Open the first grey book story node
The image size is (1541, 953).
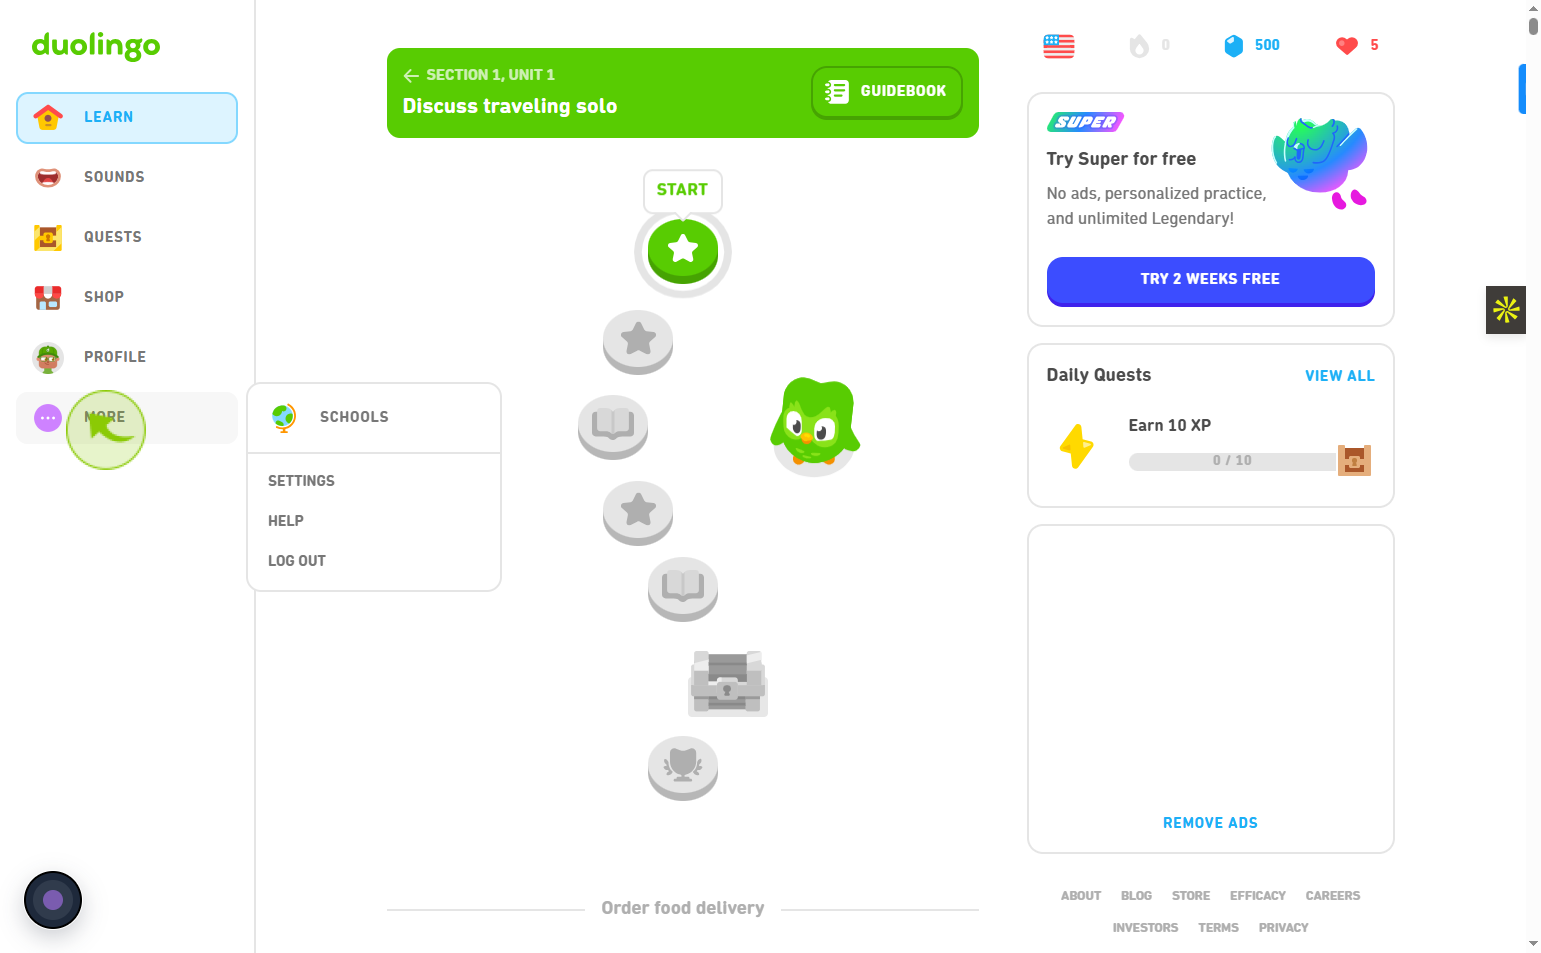coord(613,427)
